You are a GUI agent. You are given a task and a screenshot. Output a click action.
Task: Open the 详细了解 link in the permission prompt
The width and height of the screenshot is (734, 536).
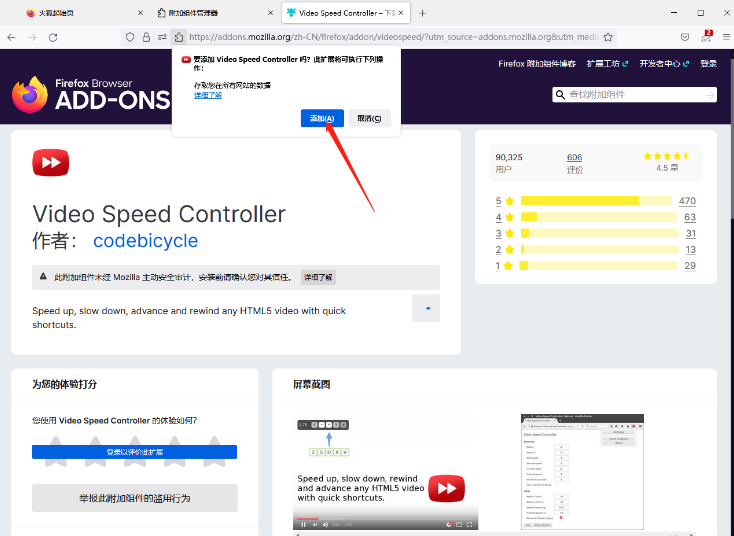tap(208, 95)
